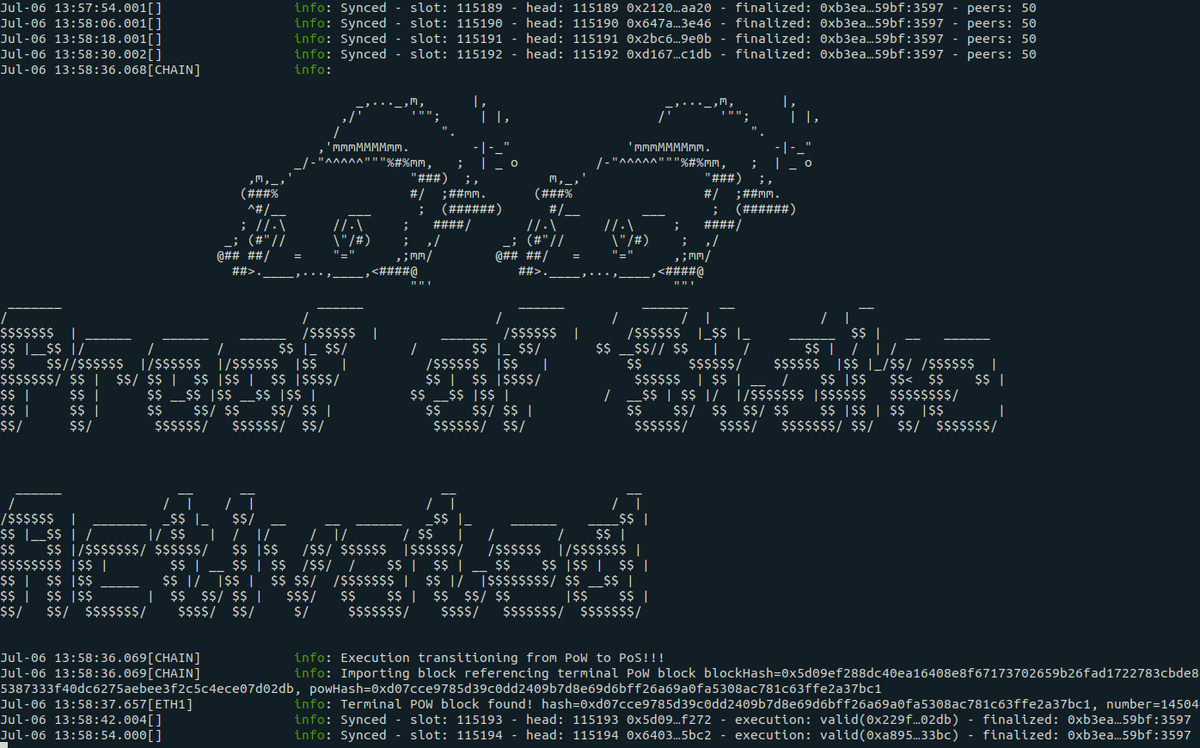
Task: Click the blockHash=0x5d09ef288dc40ea value
Action: [x=952, y=674]
